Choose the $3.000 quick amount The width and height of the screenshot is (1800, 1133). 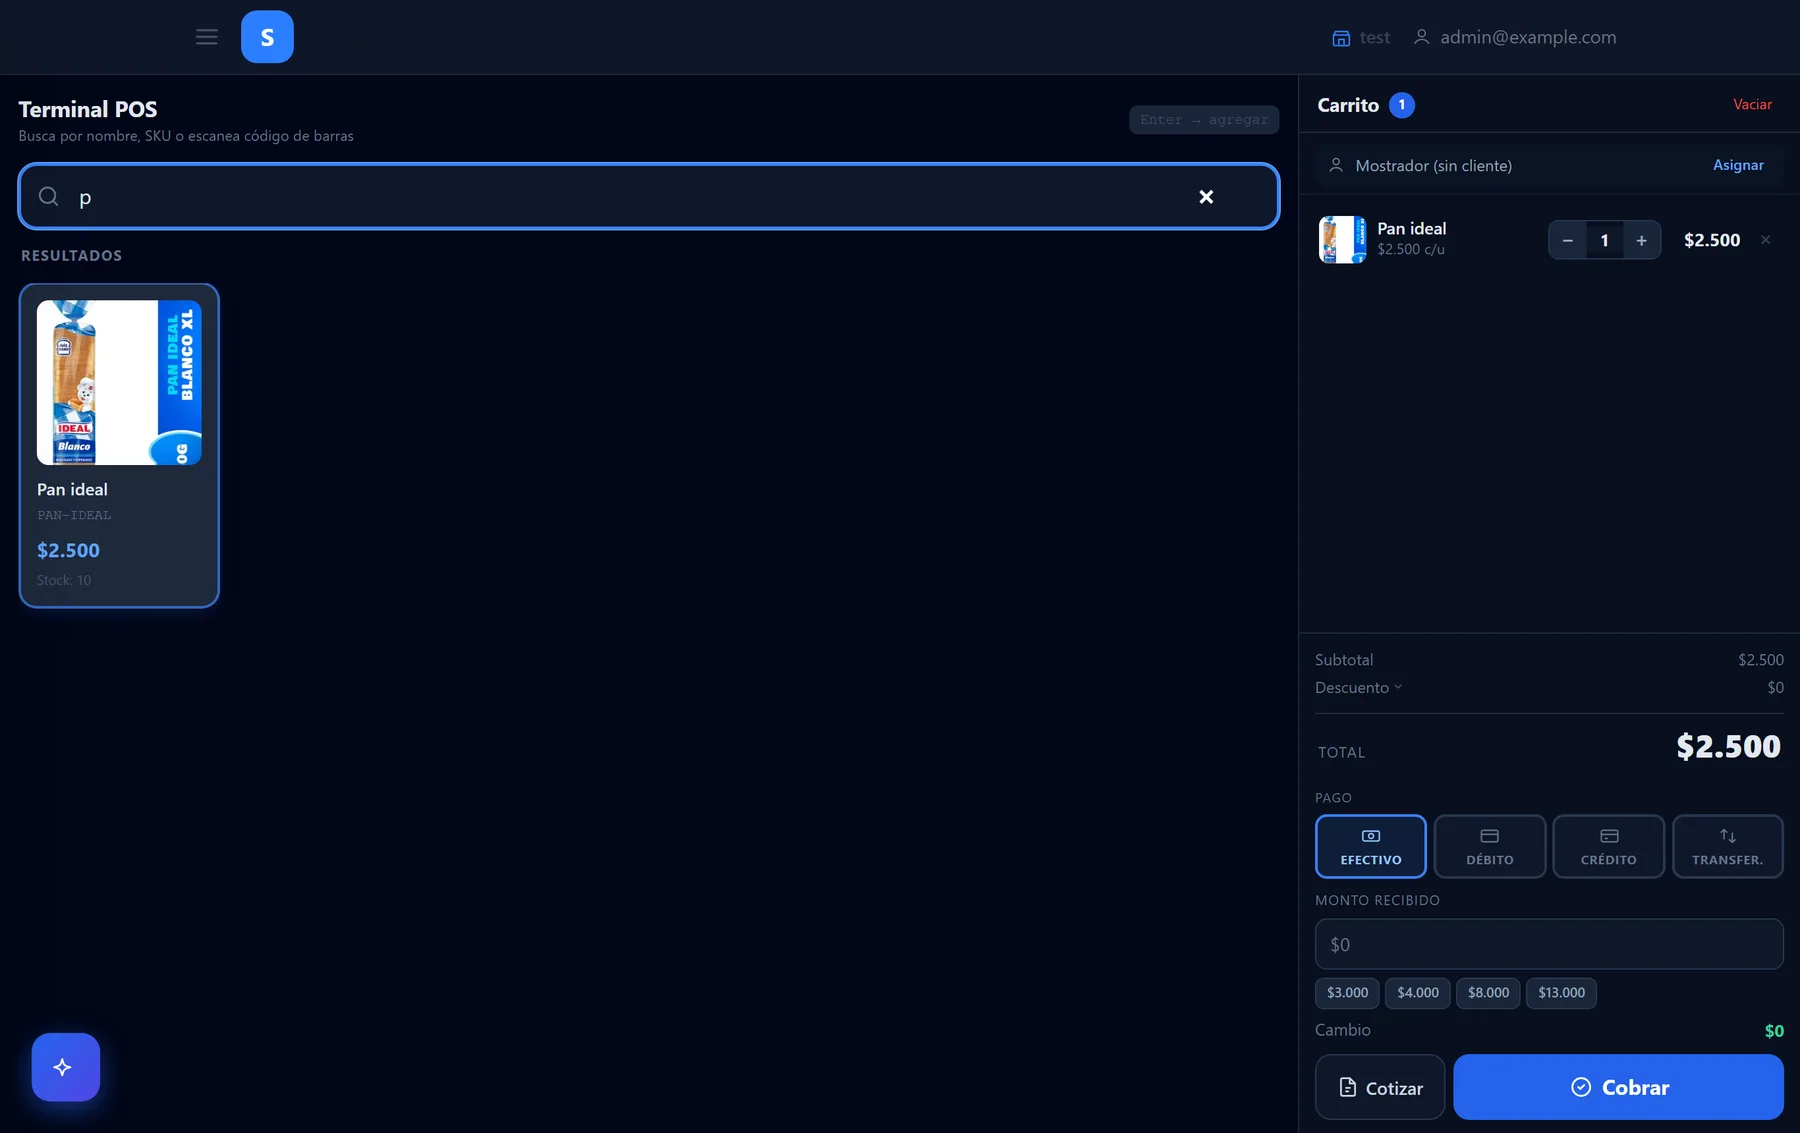point(1347,993)
